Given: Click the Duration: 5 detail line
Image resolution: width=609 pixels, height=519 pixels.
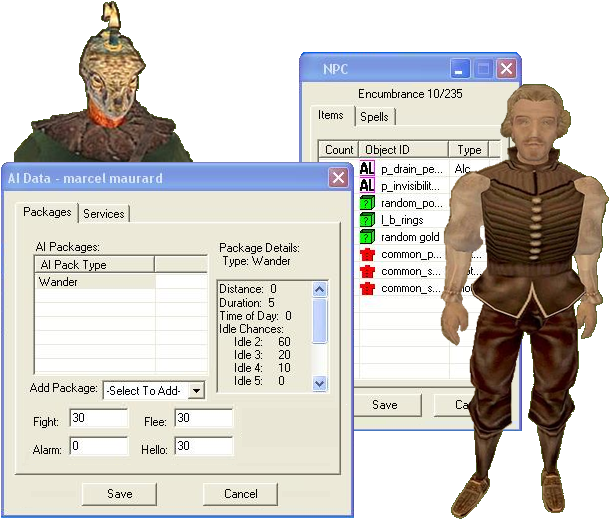Looking at the screenshot, I should (247, 303).
